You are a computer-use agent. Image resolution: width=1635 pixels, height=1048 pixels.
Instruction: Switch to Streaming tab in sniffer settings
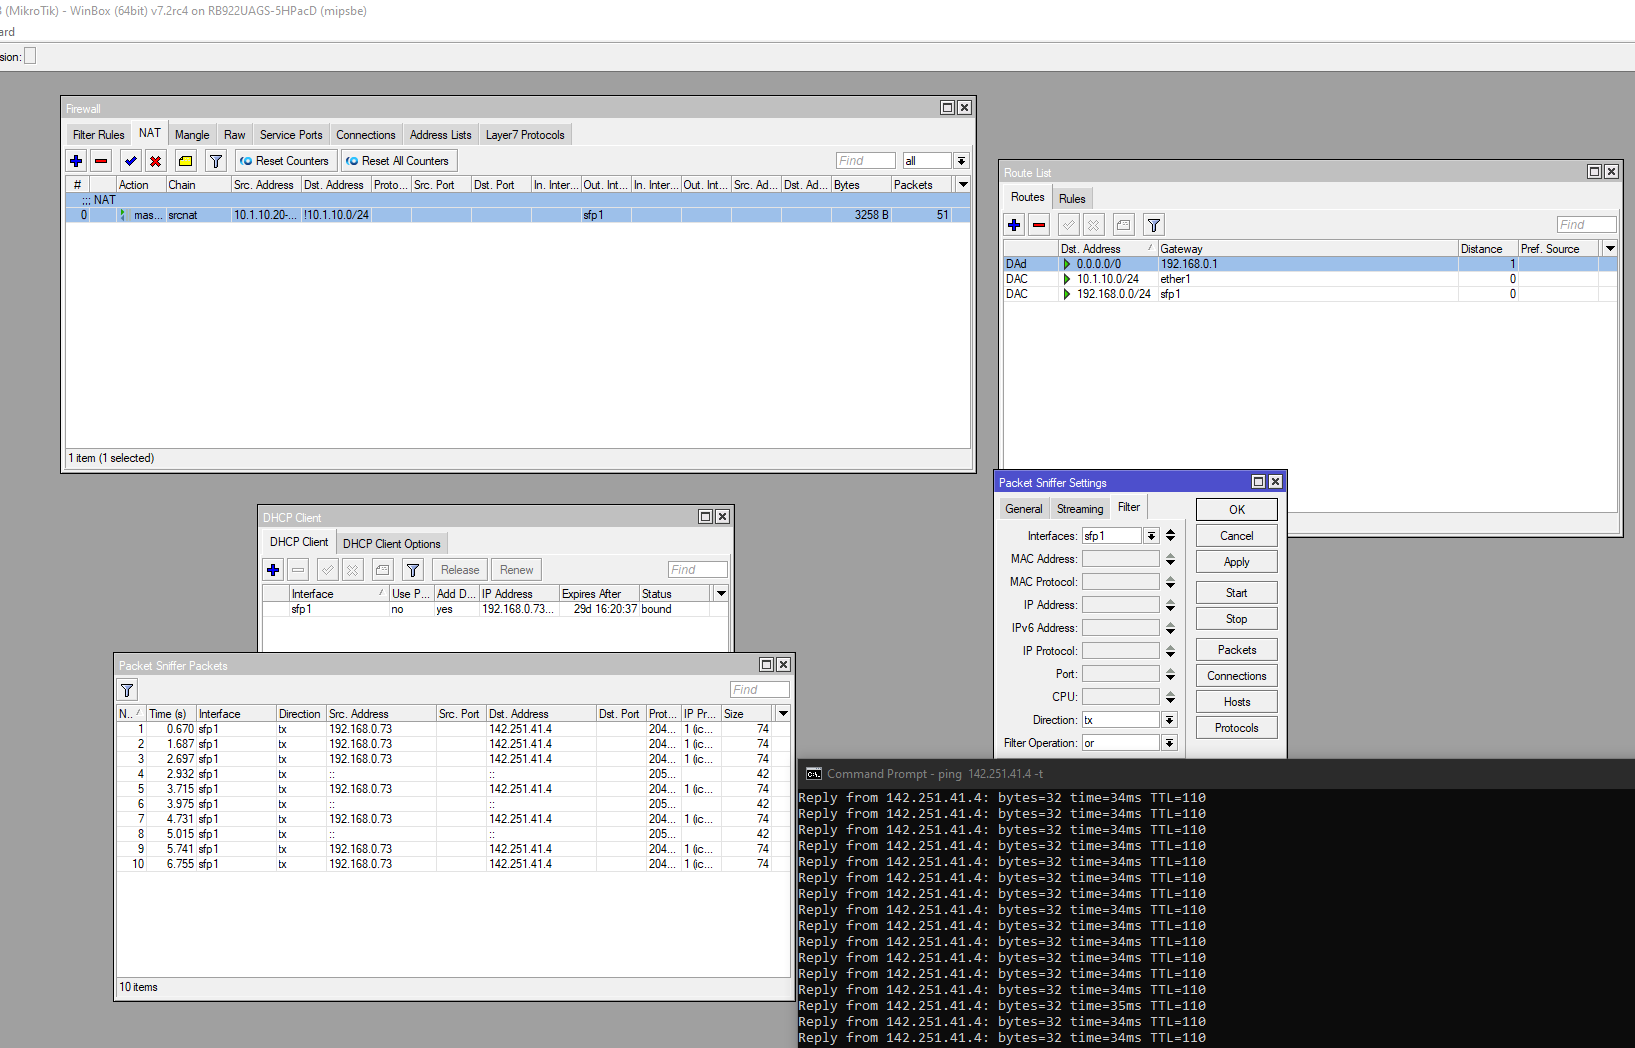(x=1080, y=509)
